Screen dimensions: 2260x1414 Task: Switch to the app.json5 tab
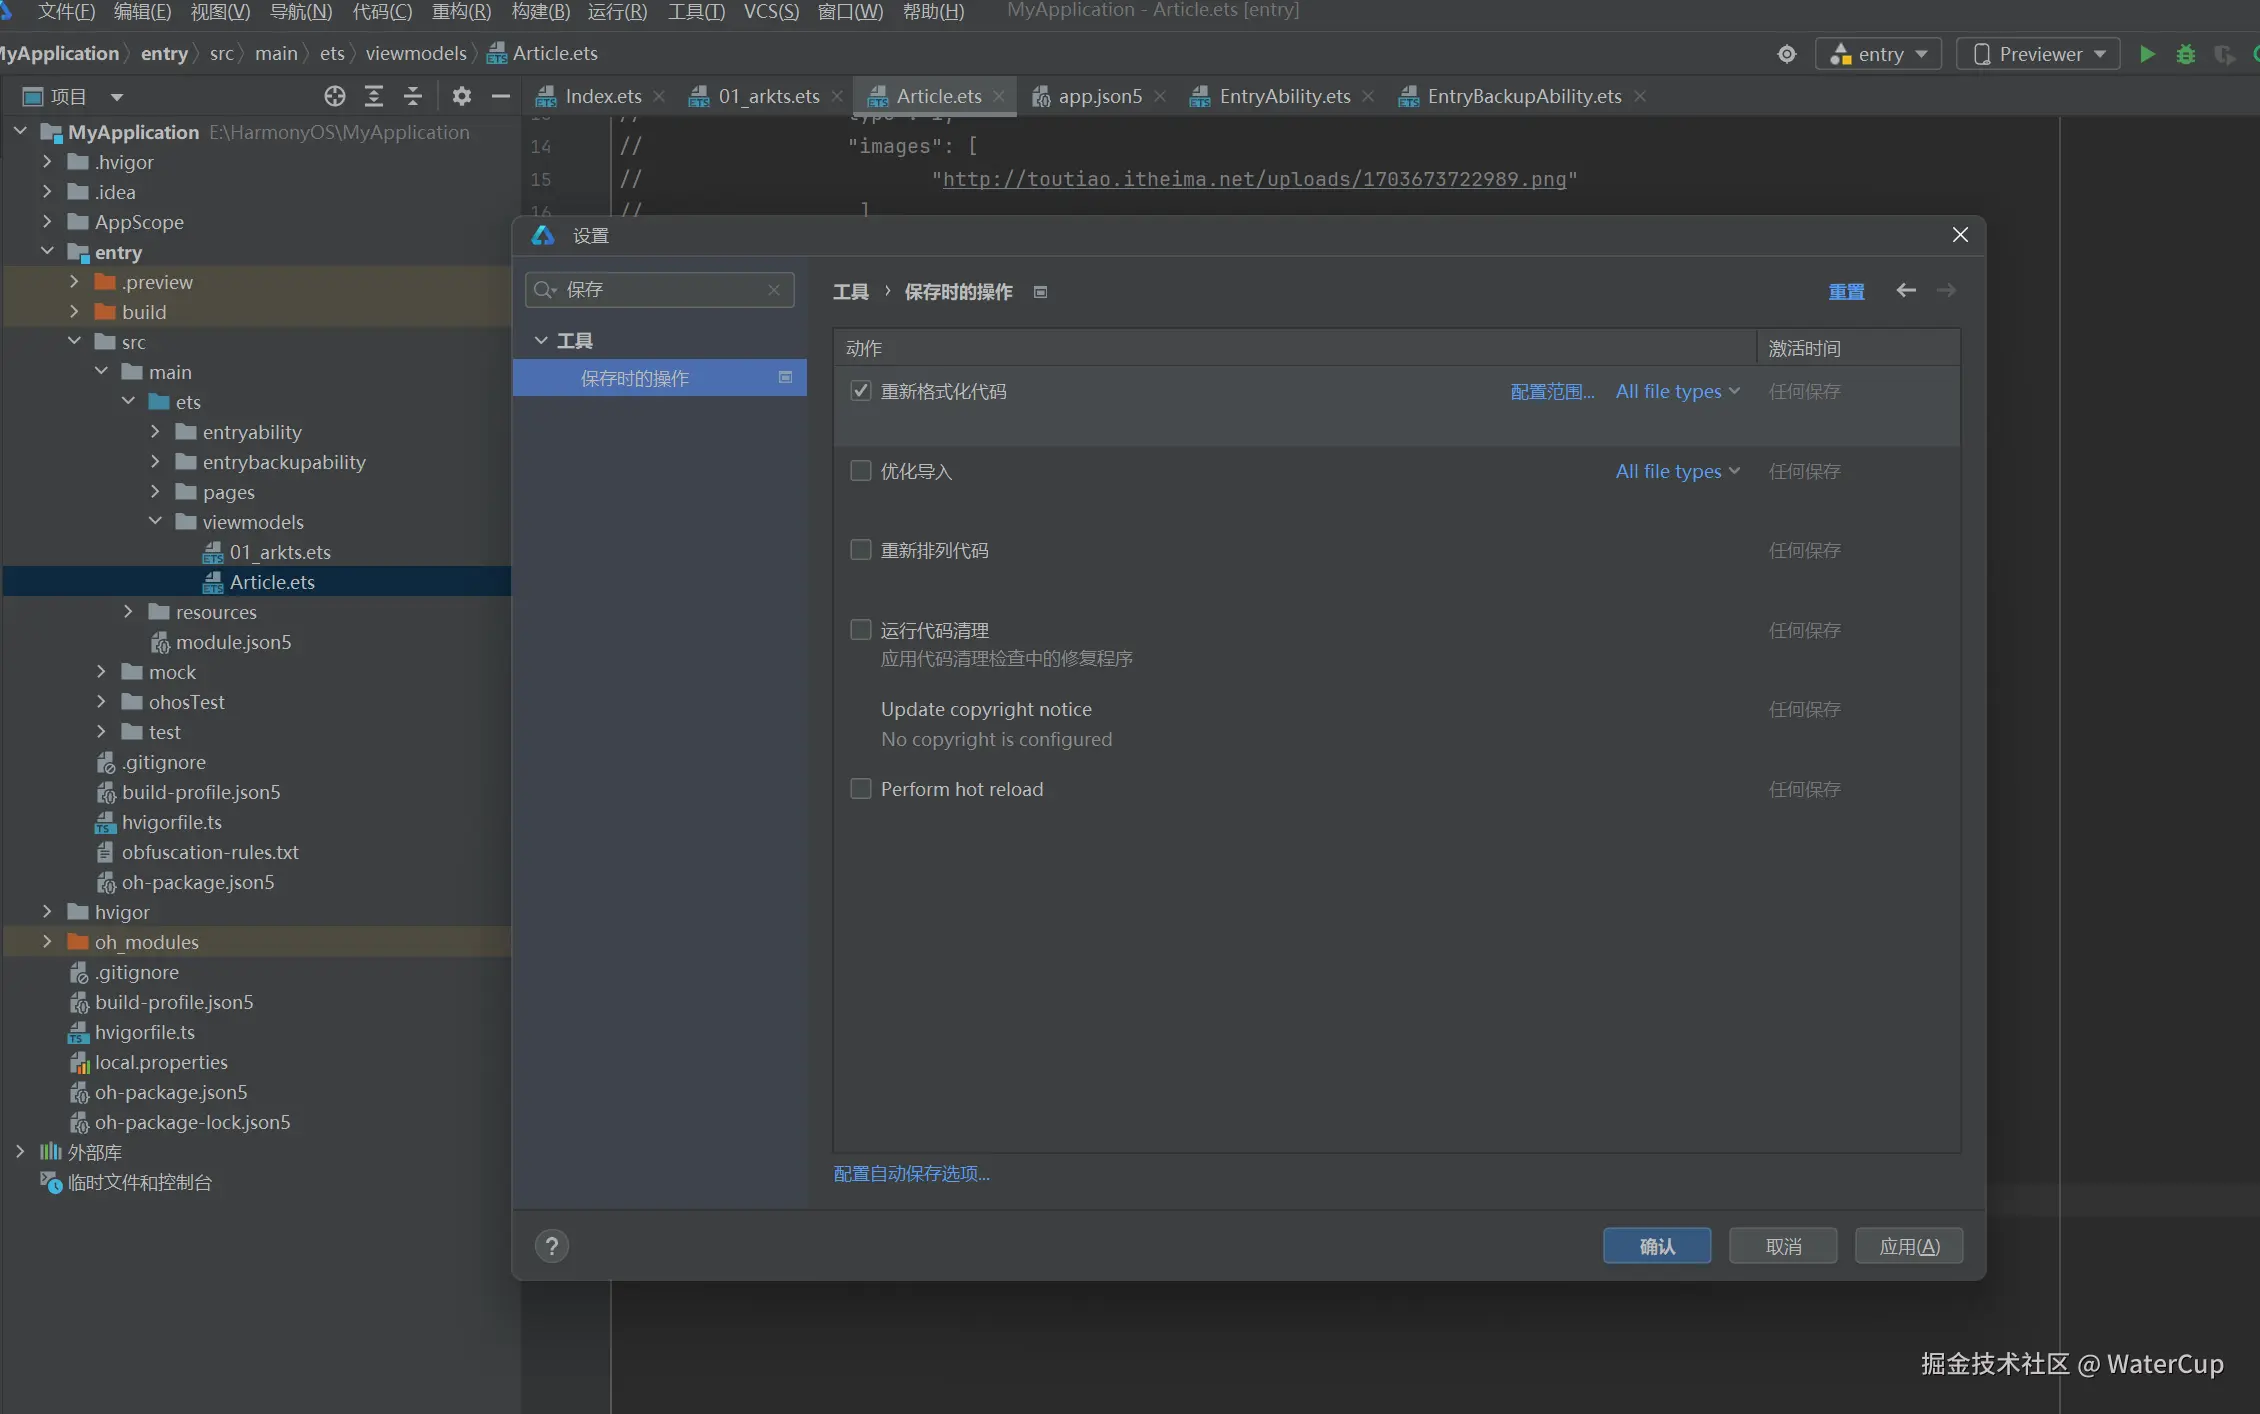[1099, 96]
